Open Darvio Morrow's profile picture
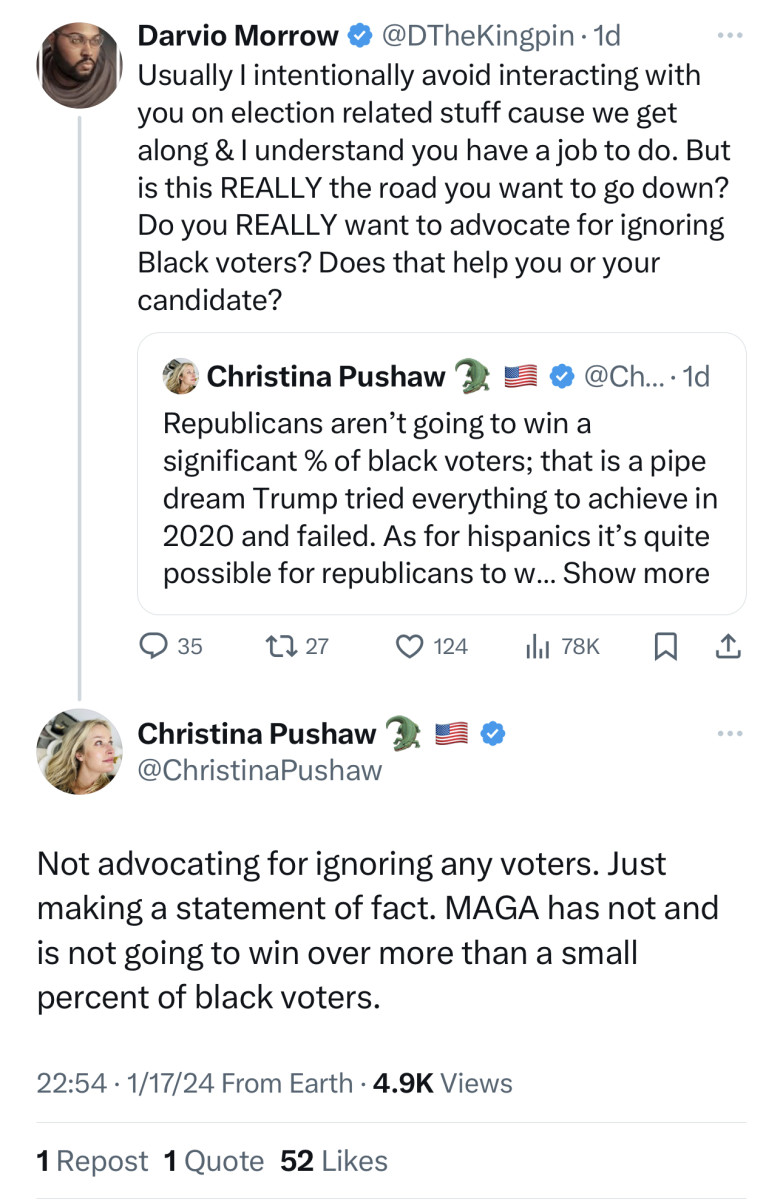The height and width of the screenshot is (1200, 783). (x=80, y=64)
